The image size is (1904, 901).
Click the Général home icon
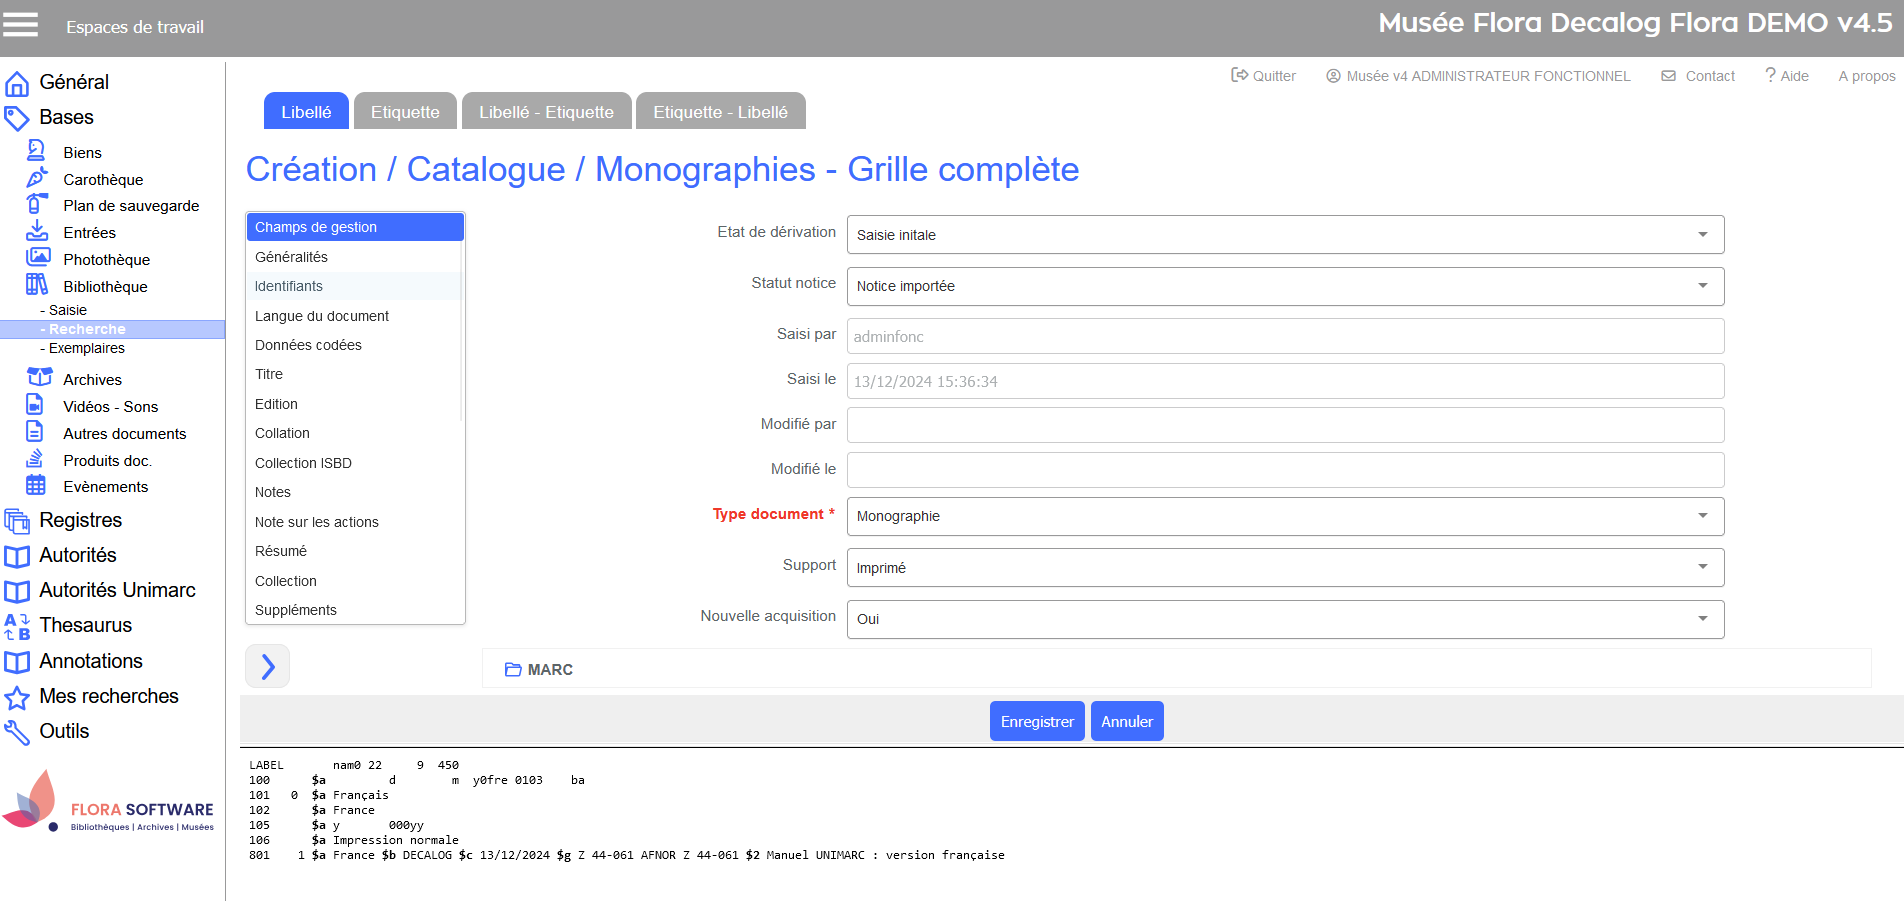(17, 83)
